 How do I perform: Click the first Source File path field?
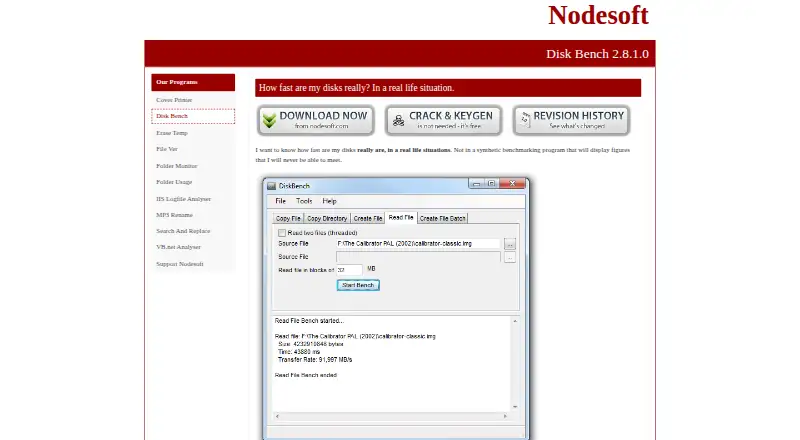(418, 244)
